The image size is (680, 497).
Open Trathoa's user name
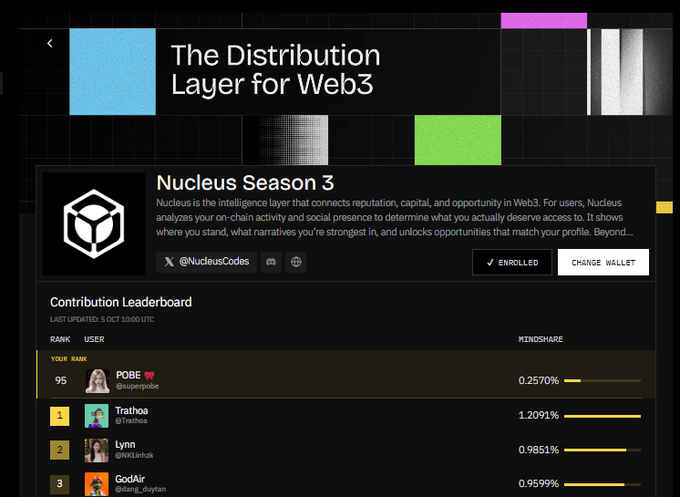click(131, 410)
